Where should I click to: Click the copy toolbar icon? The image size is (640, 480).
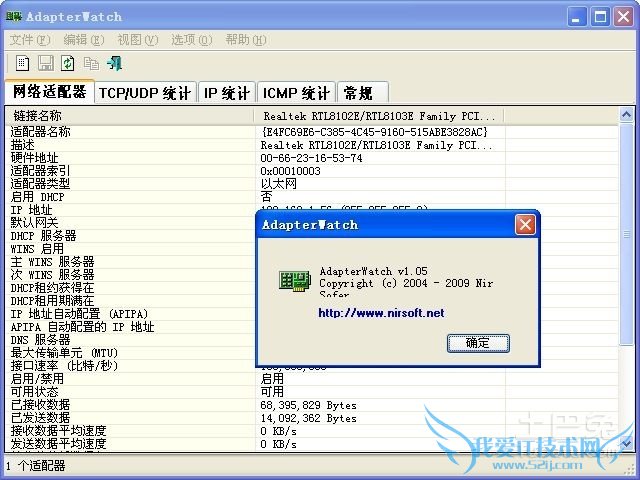[x=91, y=63]
